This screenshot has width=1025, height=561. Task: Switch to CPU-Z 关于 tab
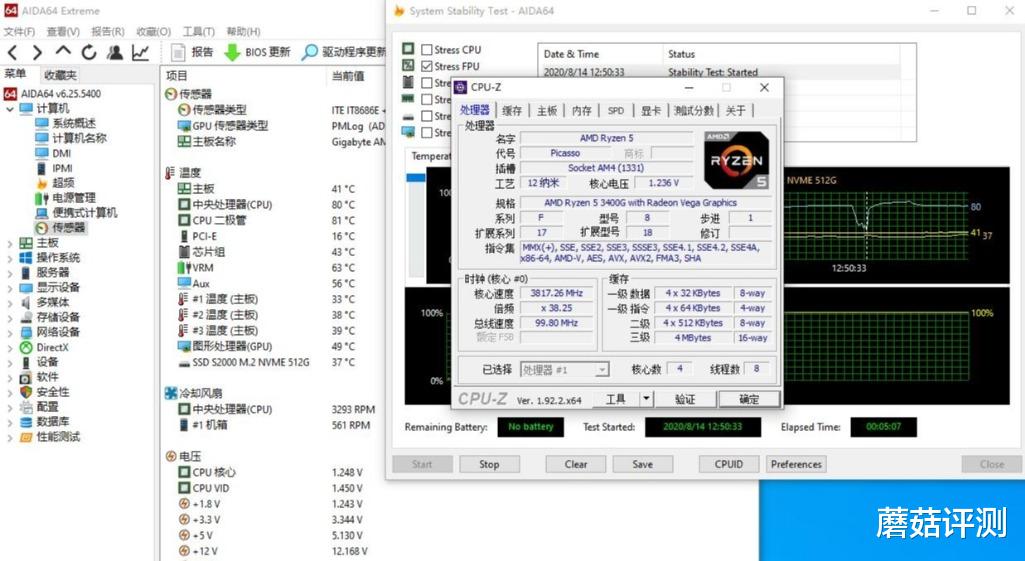pos(735,110)
